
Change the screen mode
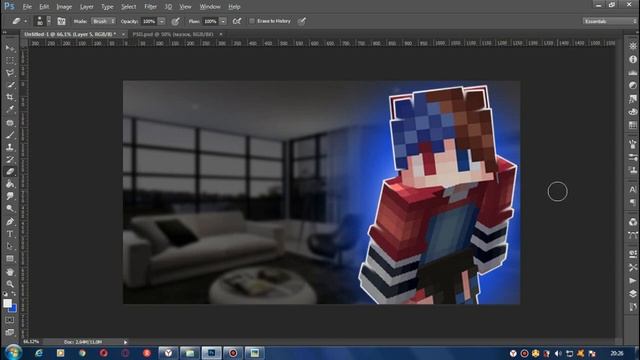click(x=10, y=333)
